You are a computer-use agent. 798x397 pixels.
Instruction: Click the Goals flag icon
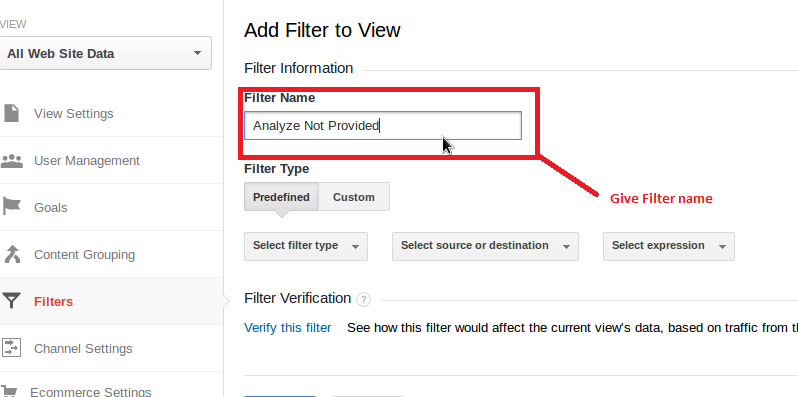pos(11,207)
